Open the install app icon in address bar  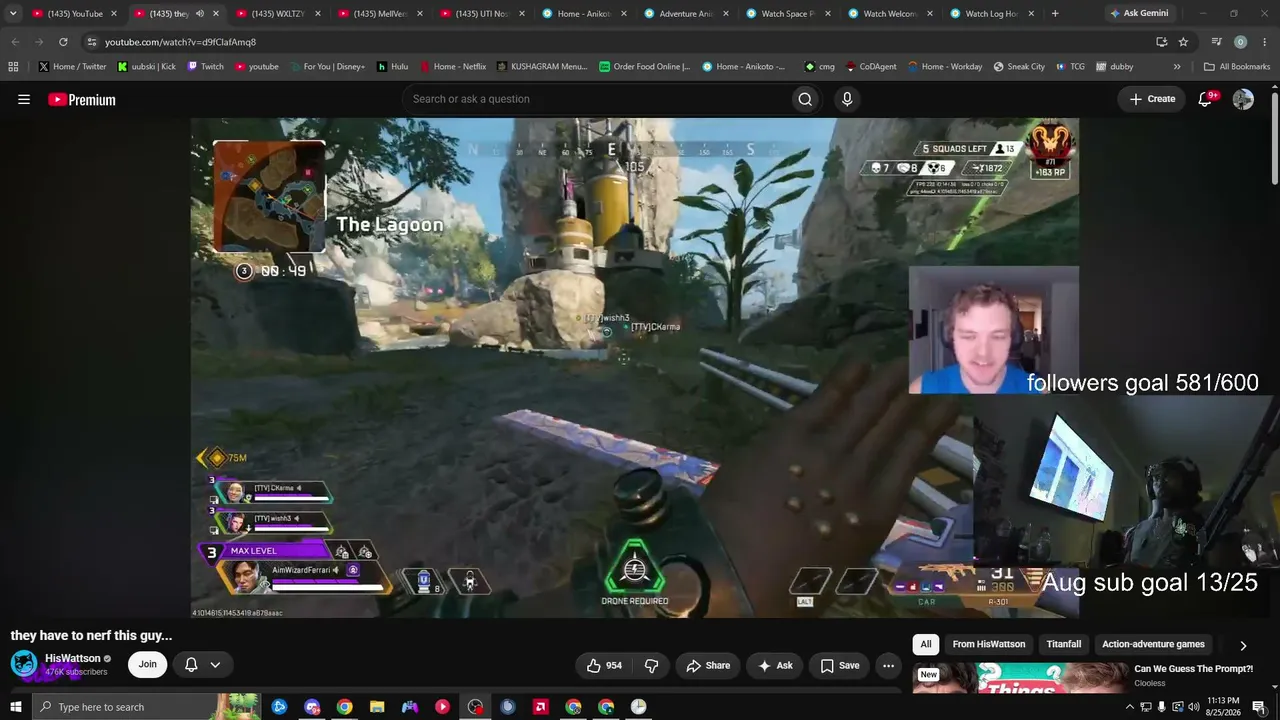(x=1161, y=42)
